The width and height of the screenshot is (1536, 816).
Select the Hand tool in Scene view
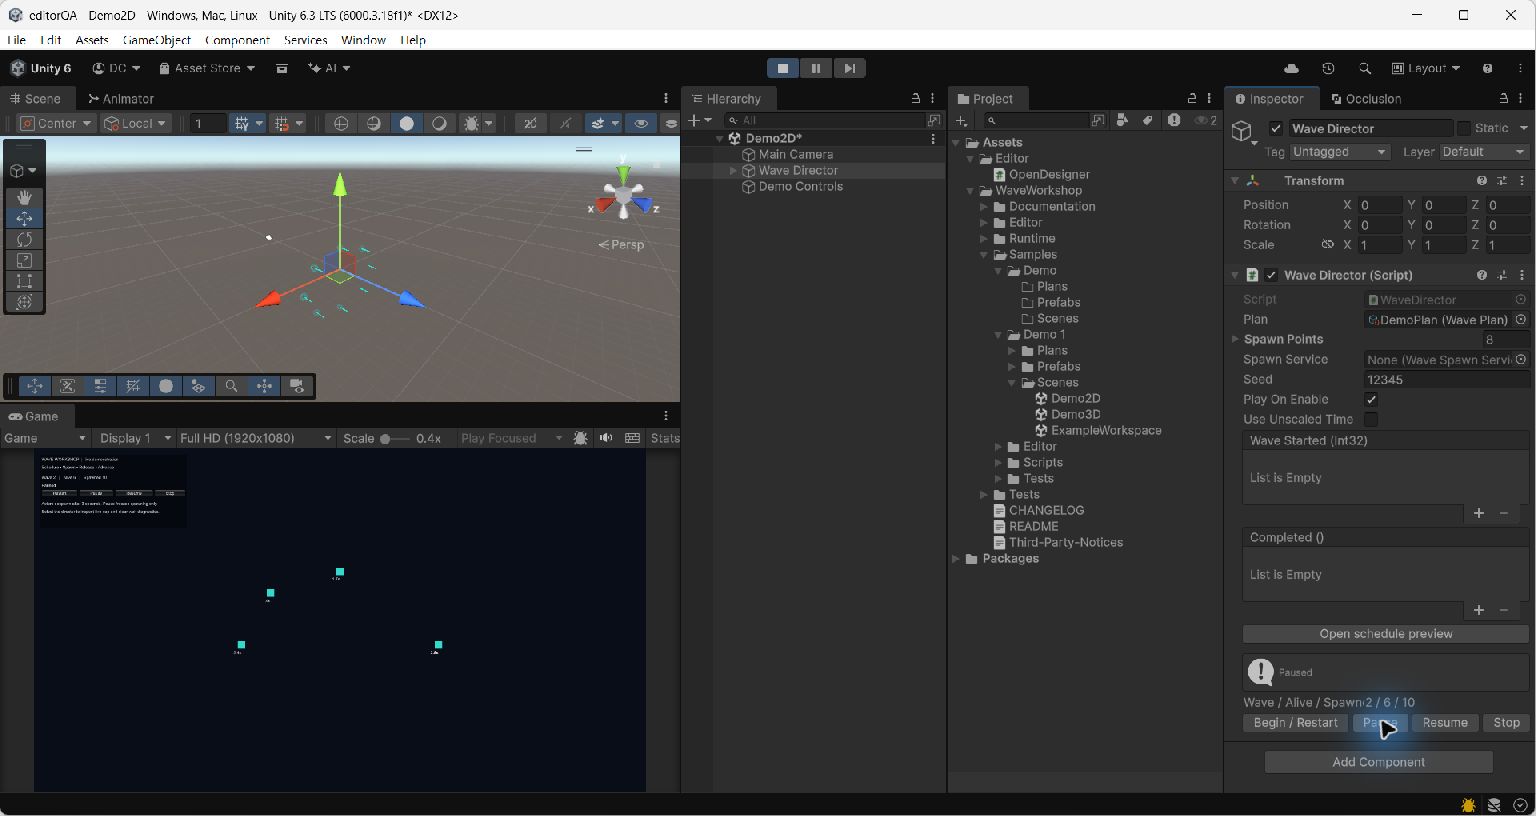25,197
